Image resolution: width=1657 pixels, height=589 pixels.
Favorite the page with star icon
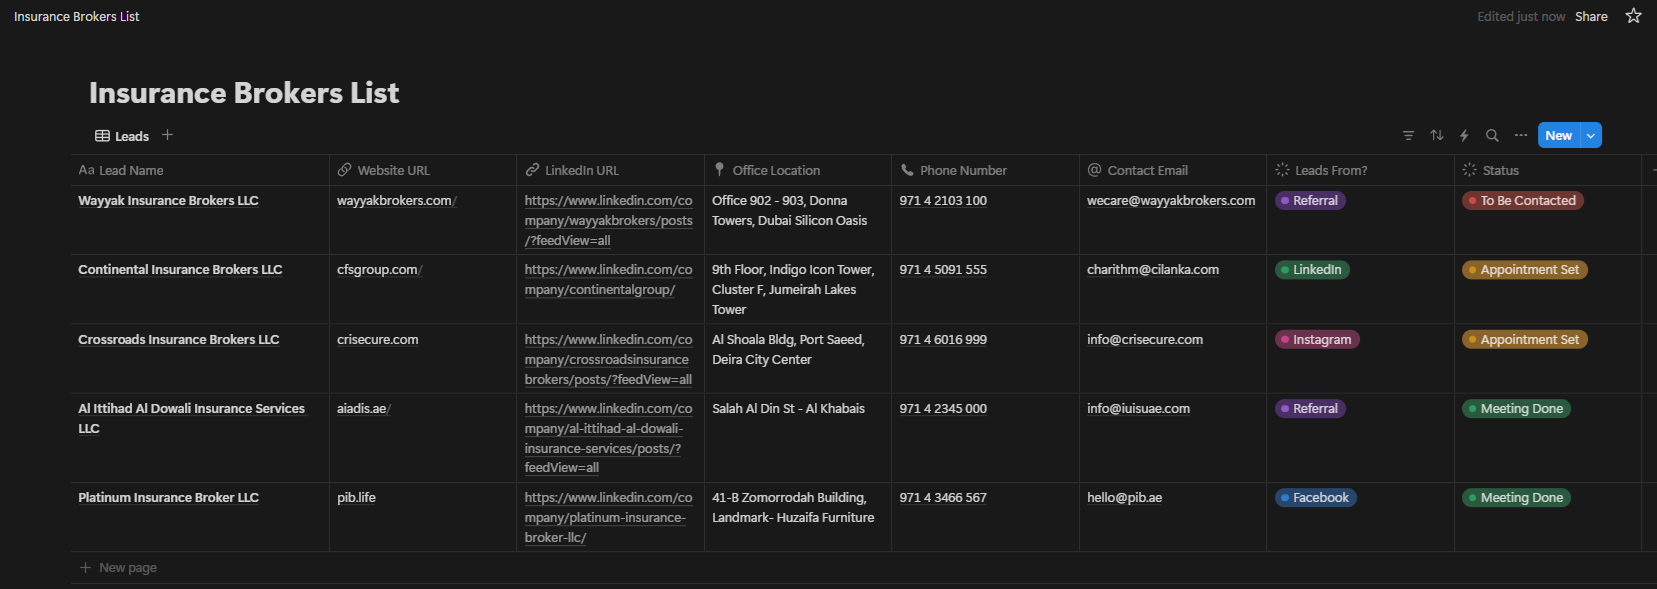click(x=1633, y=16)
